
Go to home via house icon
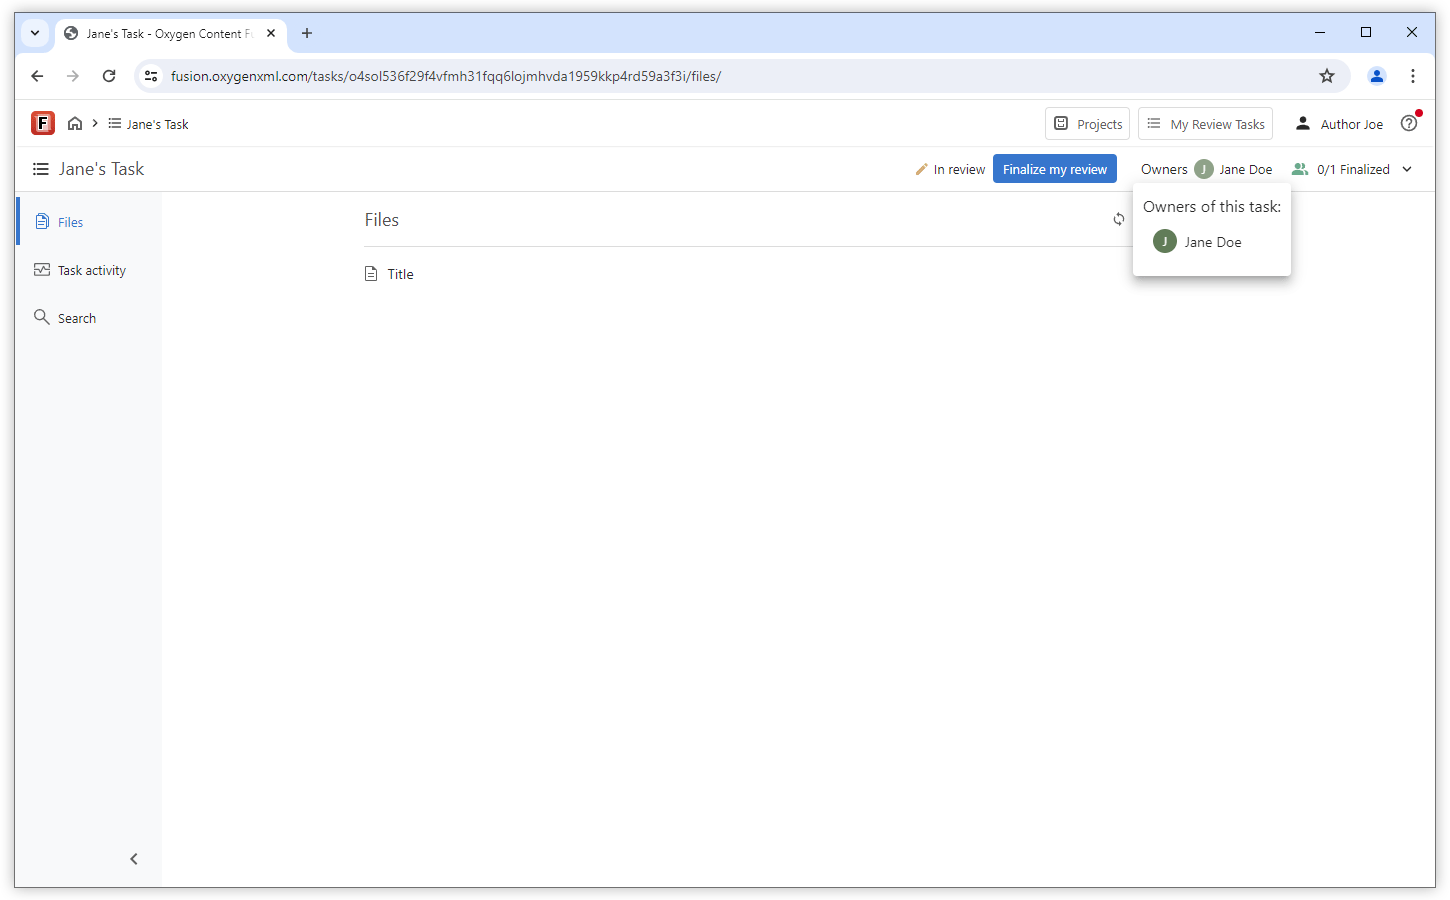tap(75, 124)
